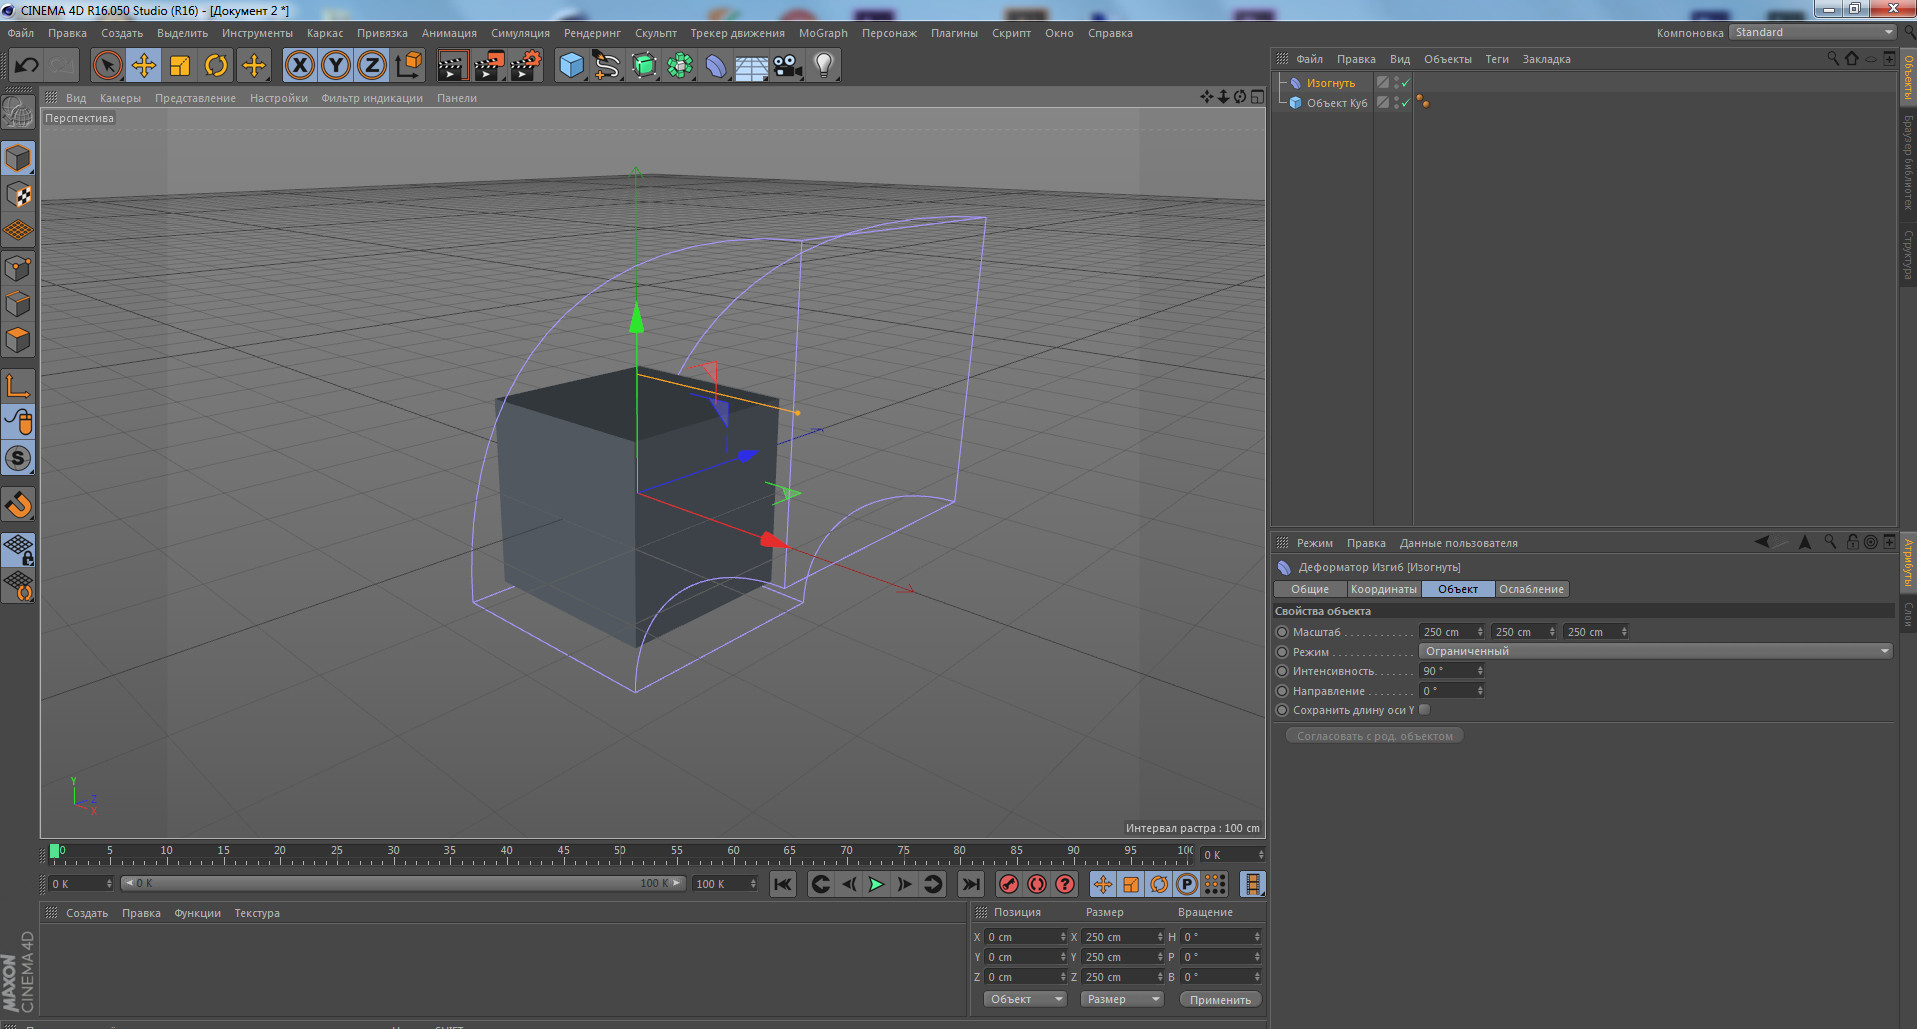The image size is (1917, 1029).
Task: Click the red record keyframe button
Action: tap(1008, 884)
